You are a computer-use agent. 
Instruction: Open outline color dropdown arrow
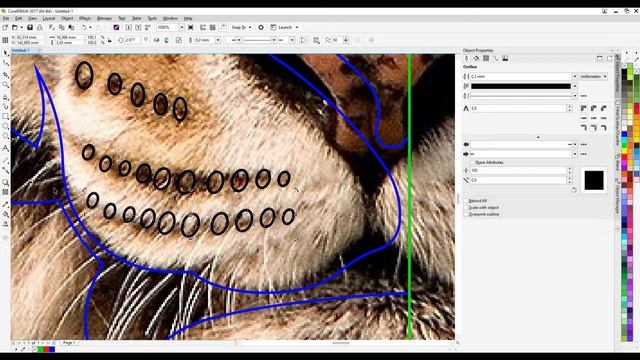574,86
